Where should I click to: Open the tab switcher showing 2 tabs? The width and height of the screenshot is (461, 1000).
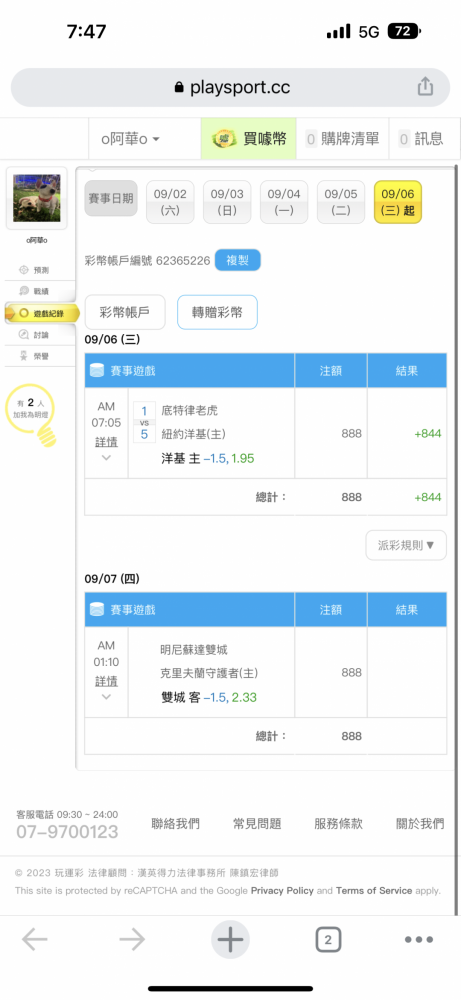(328, 939)
